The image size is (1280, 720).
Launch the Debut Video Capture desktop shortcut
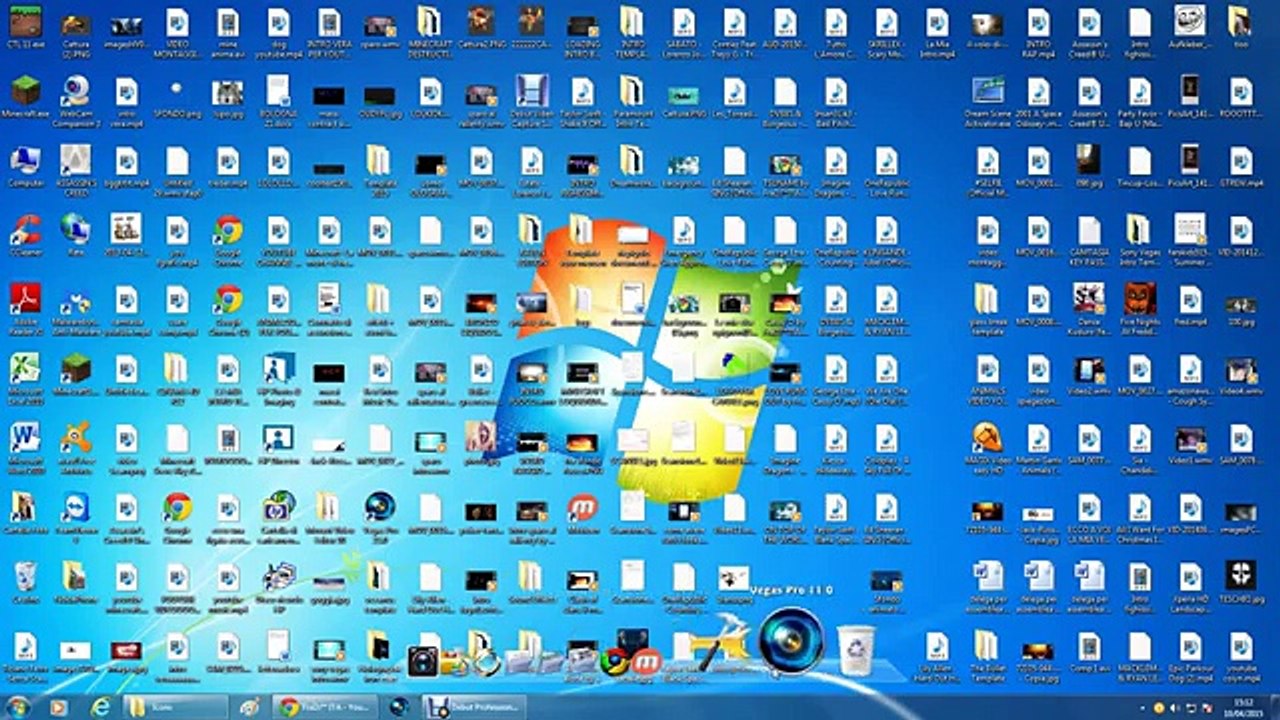(532, 98)
